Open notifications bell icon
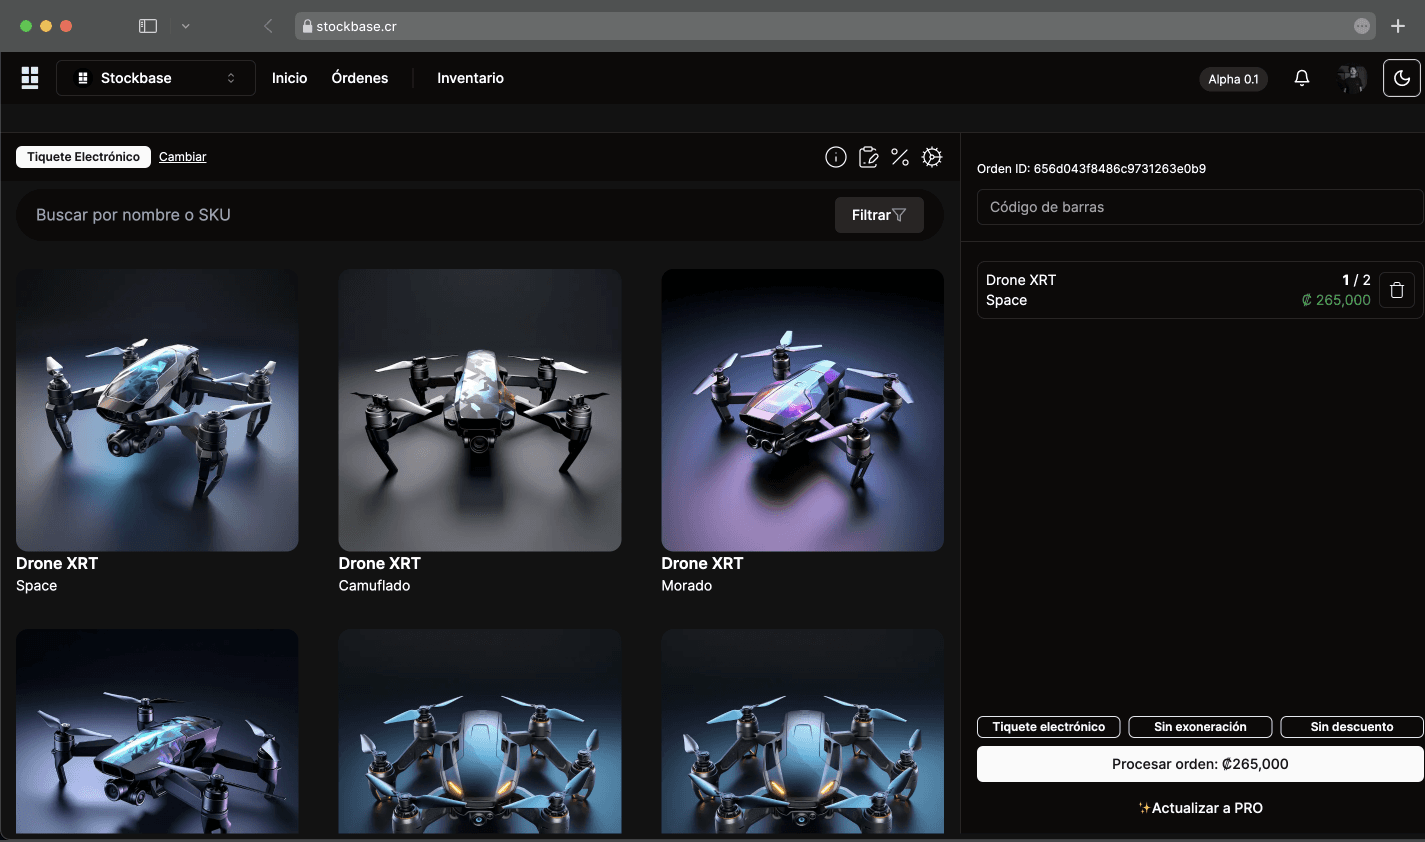 tap(1302, 78)
